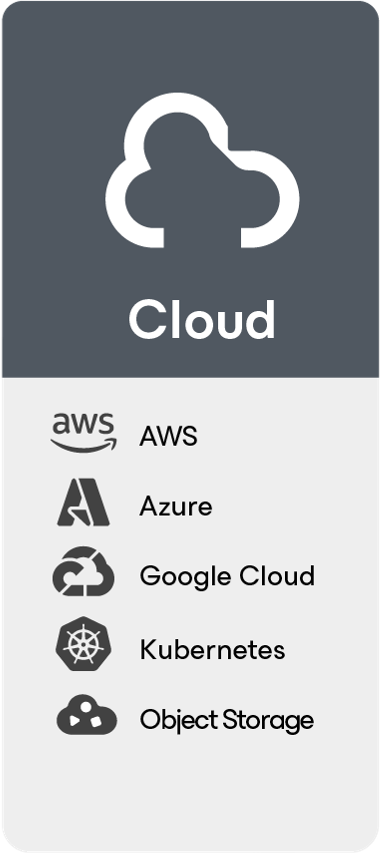Open the Azure text label

pos(176,506)
